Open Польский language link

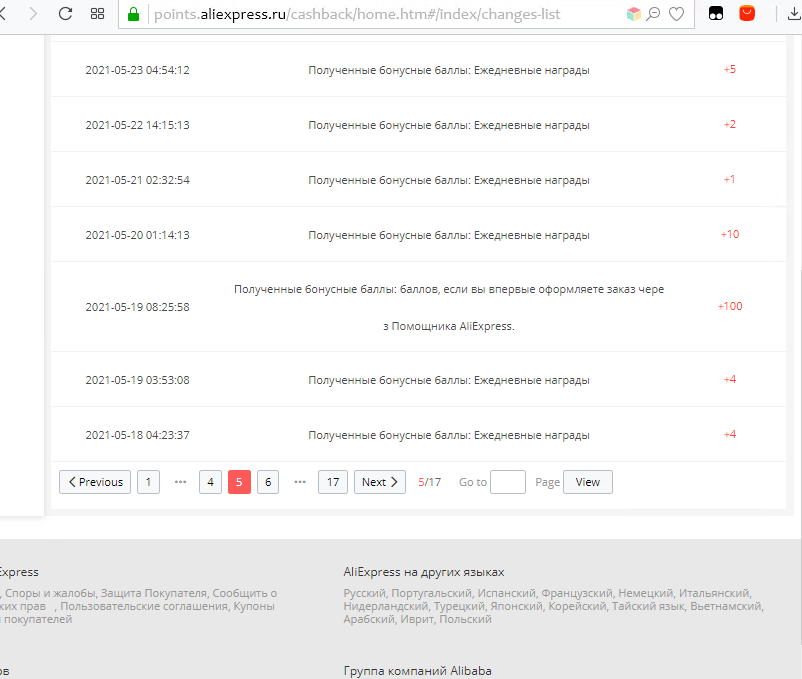(x=465, y=619)
